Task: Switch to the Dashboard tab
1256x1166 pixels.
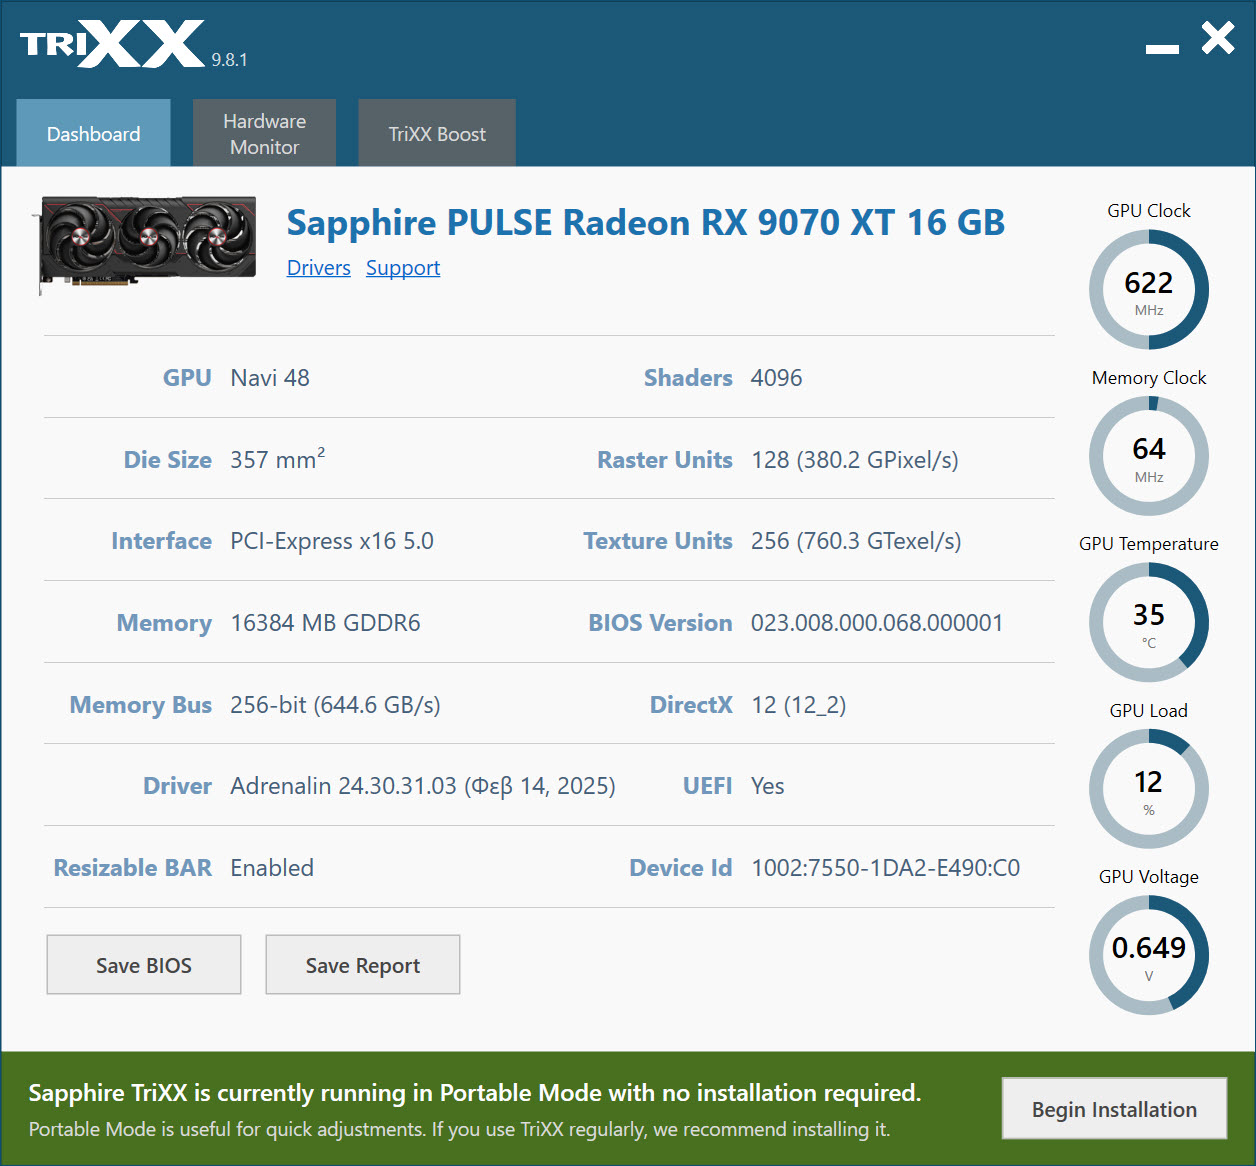Action: point(93,133)
